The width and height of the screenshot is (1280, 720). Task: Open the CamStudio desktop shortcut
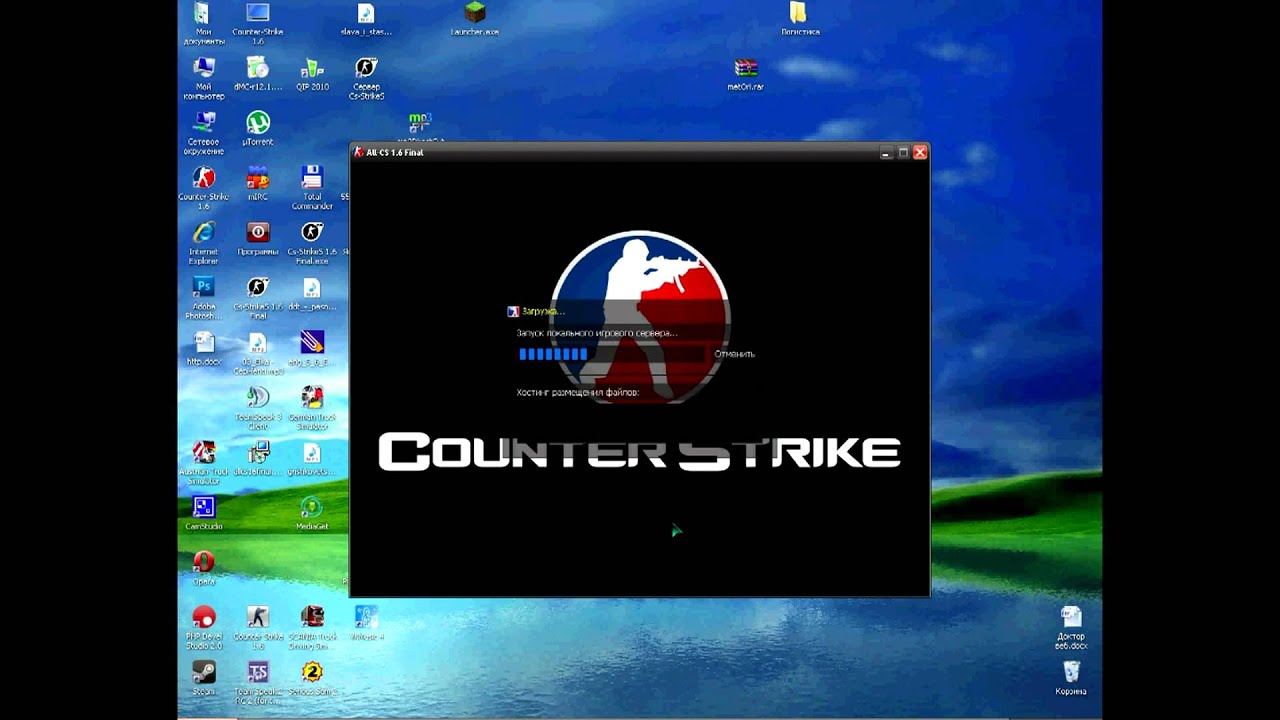click(x=203, y=513)
